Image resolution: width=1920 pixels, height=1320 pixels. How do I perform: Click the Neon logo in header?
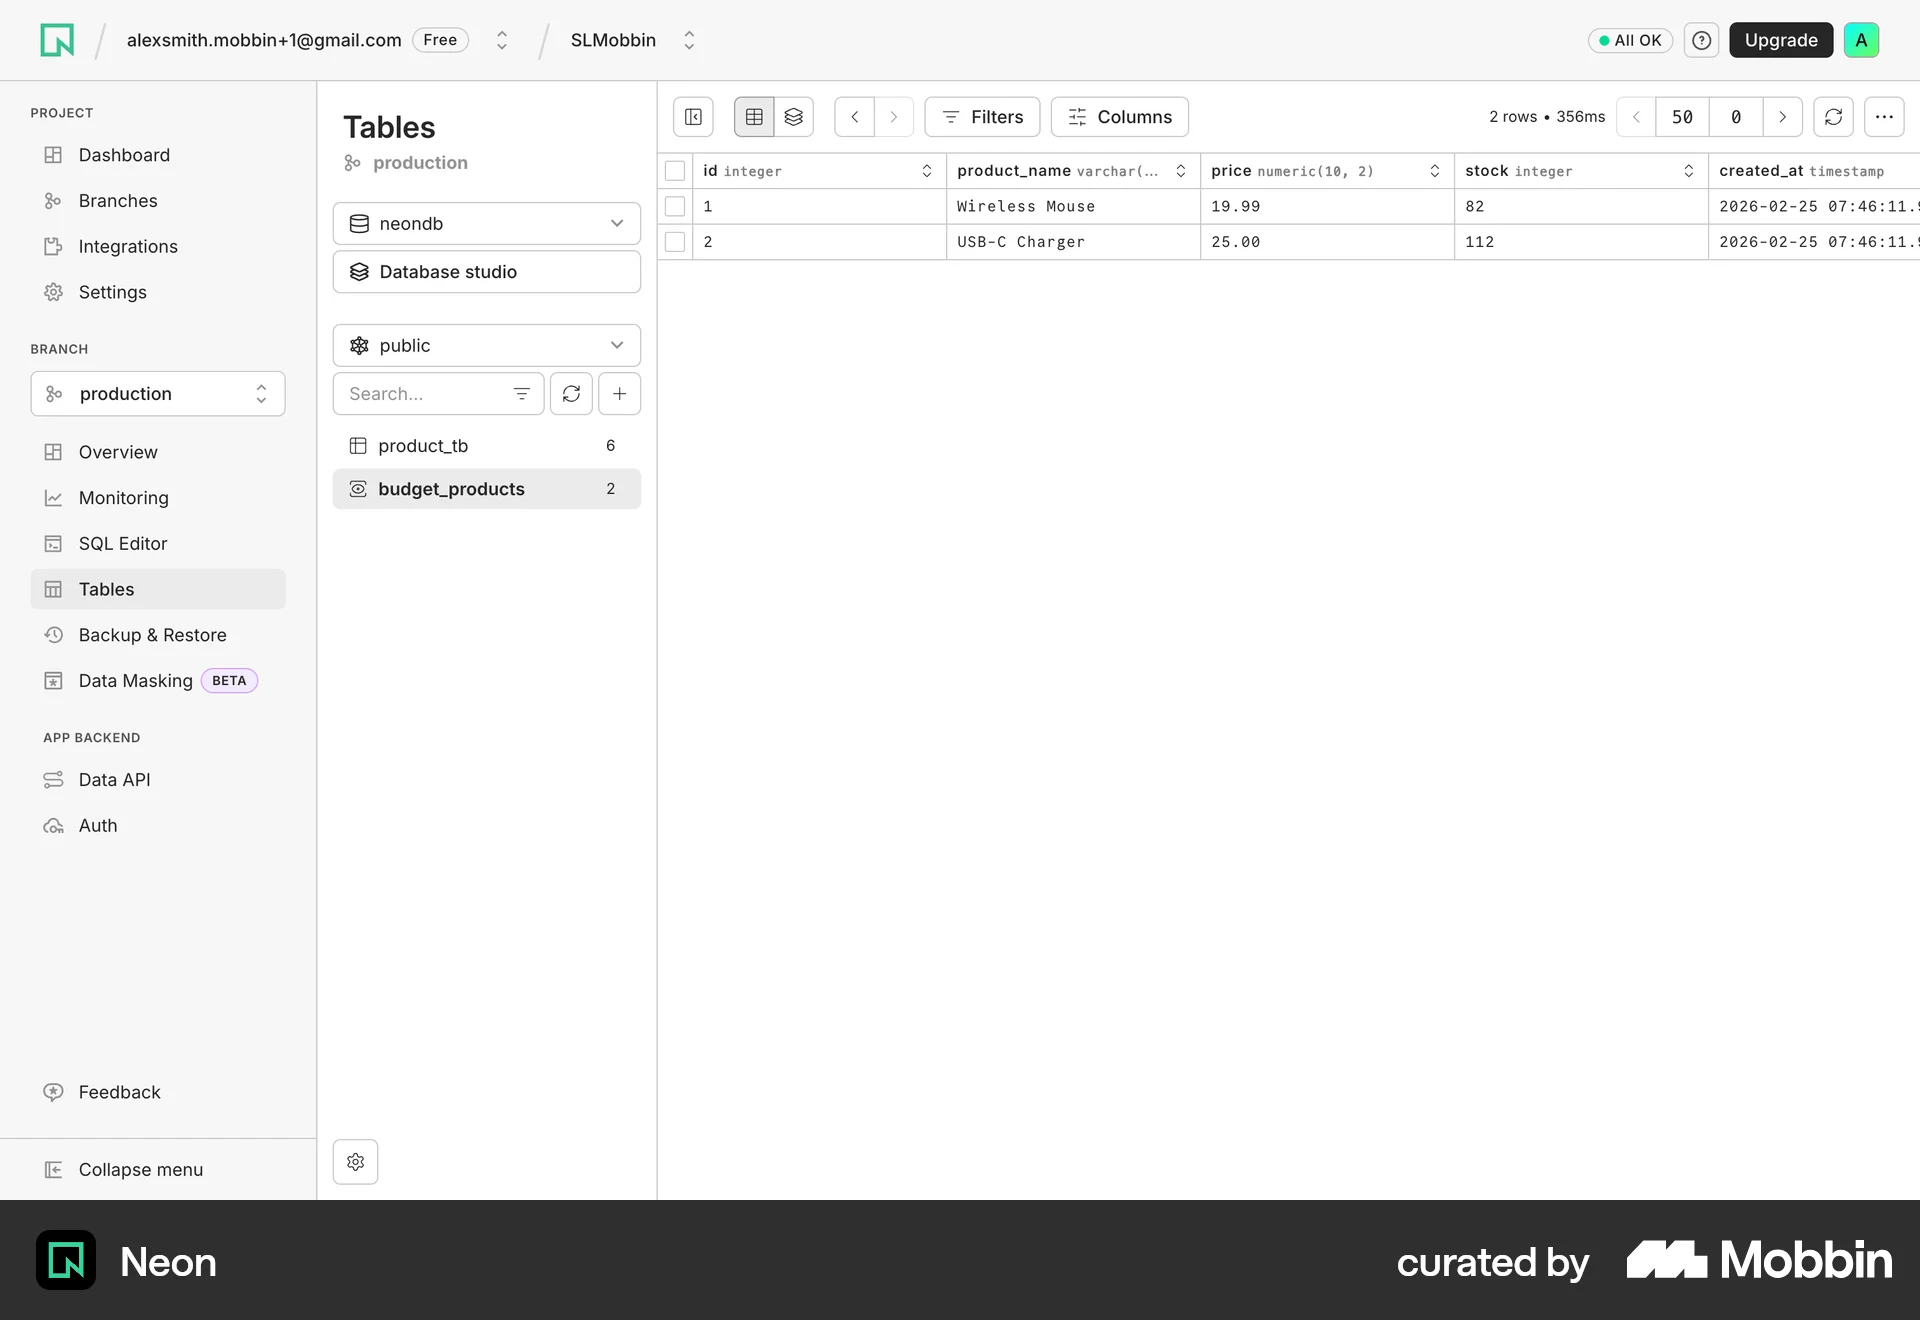[57, 40]
